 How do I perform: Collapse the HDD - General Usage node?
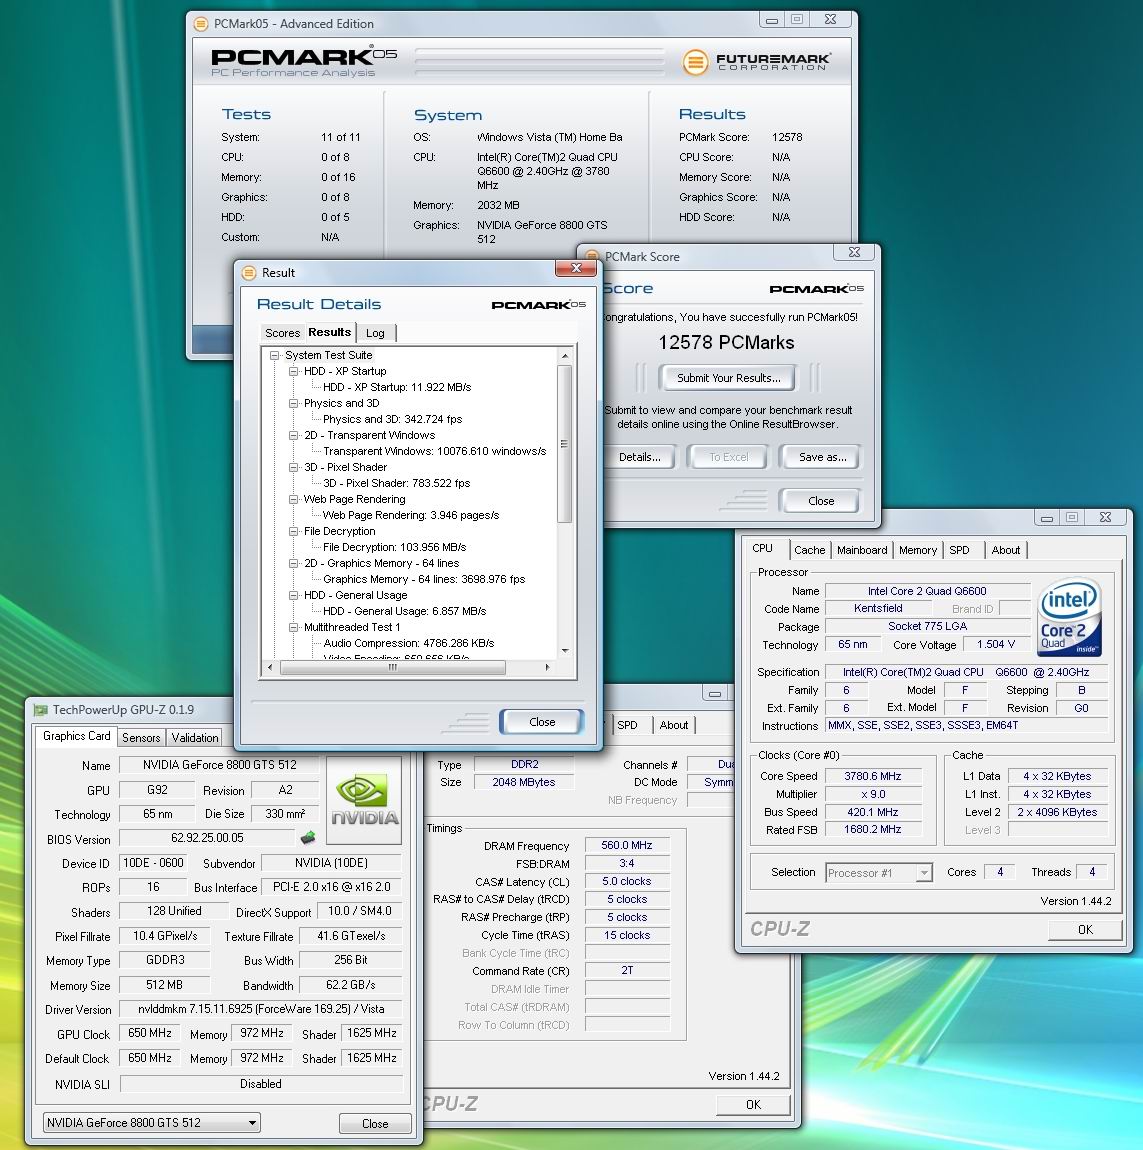(x=293, y=596)
